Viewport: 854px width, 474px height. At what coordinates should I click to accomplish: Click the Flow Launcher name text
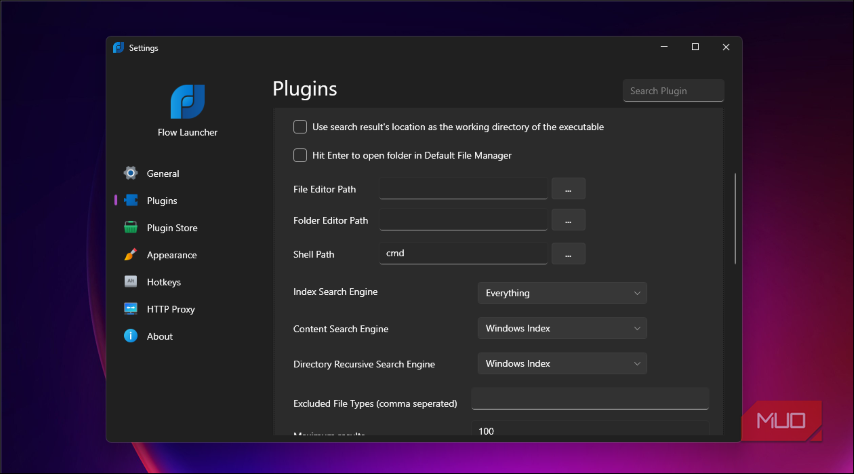point(187,132)
